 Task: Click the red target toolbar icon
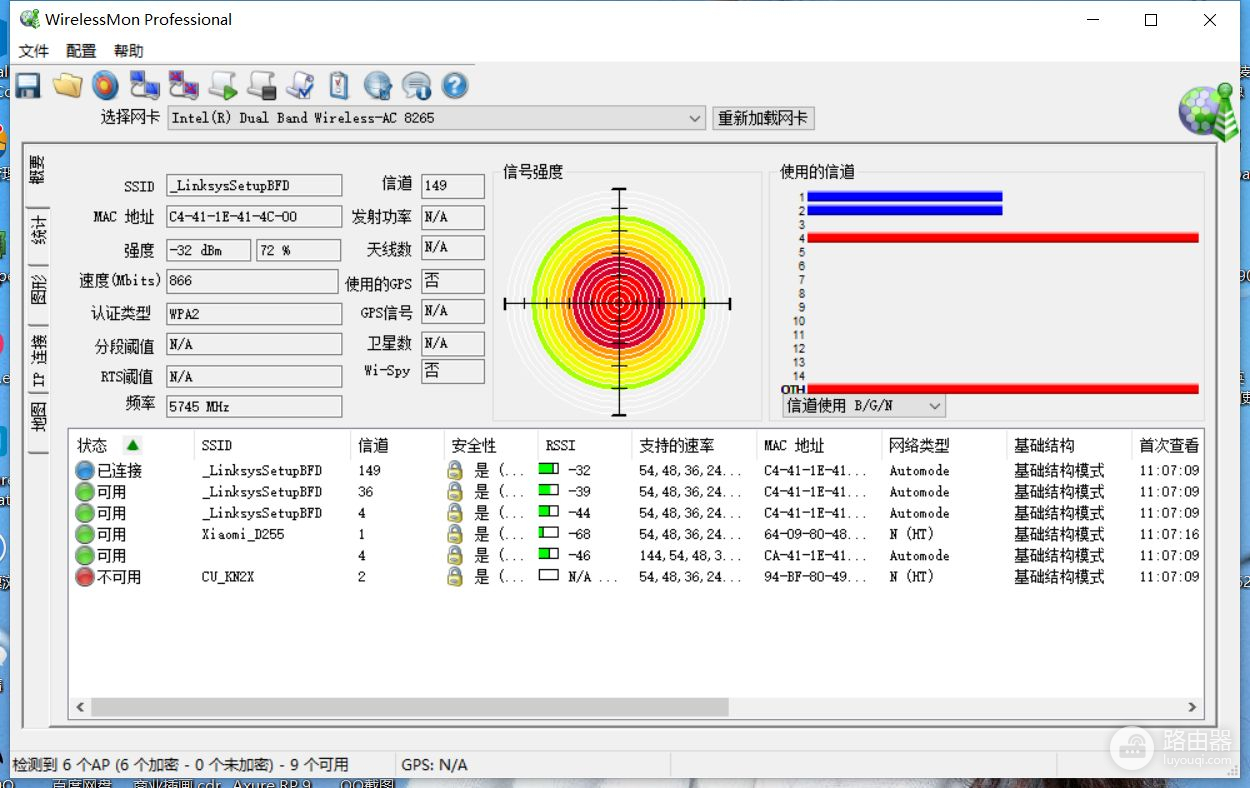[x=105, y=86]
